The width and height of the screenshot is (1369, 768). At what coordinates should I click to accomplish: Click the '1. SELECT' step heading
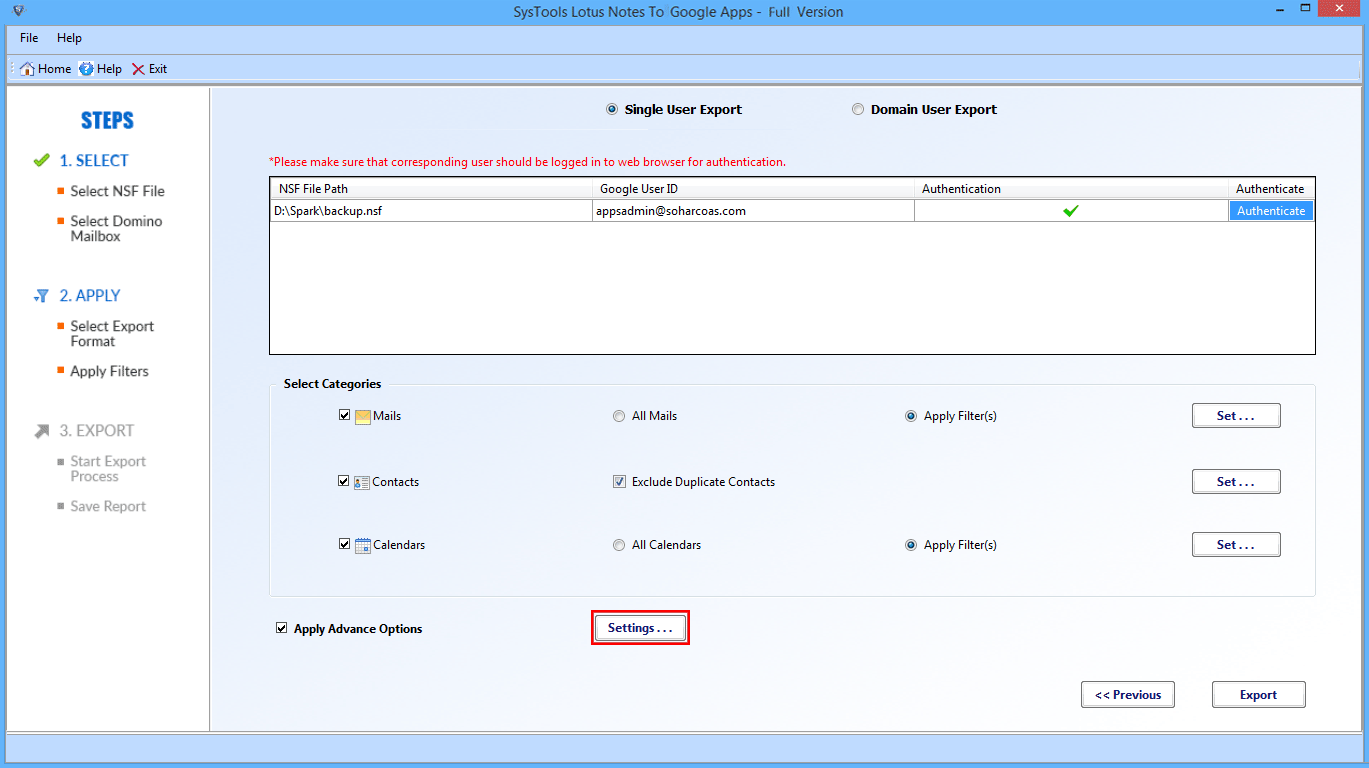pos(94,160)
